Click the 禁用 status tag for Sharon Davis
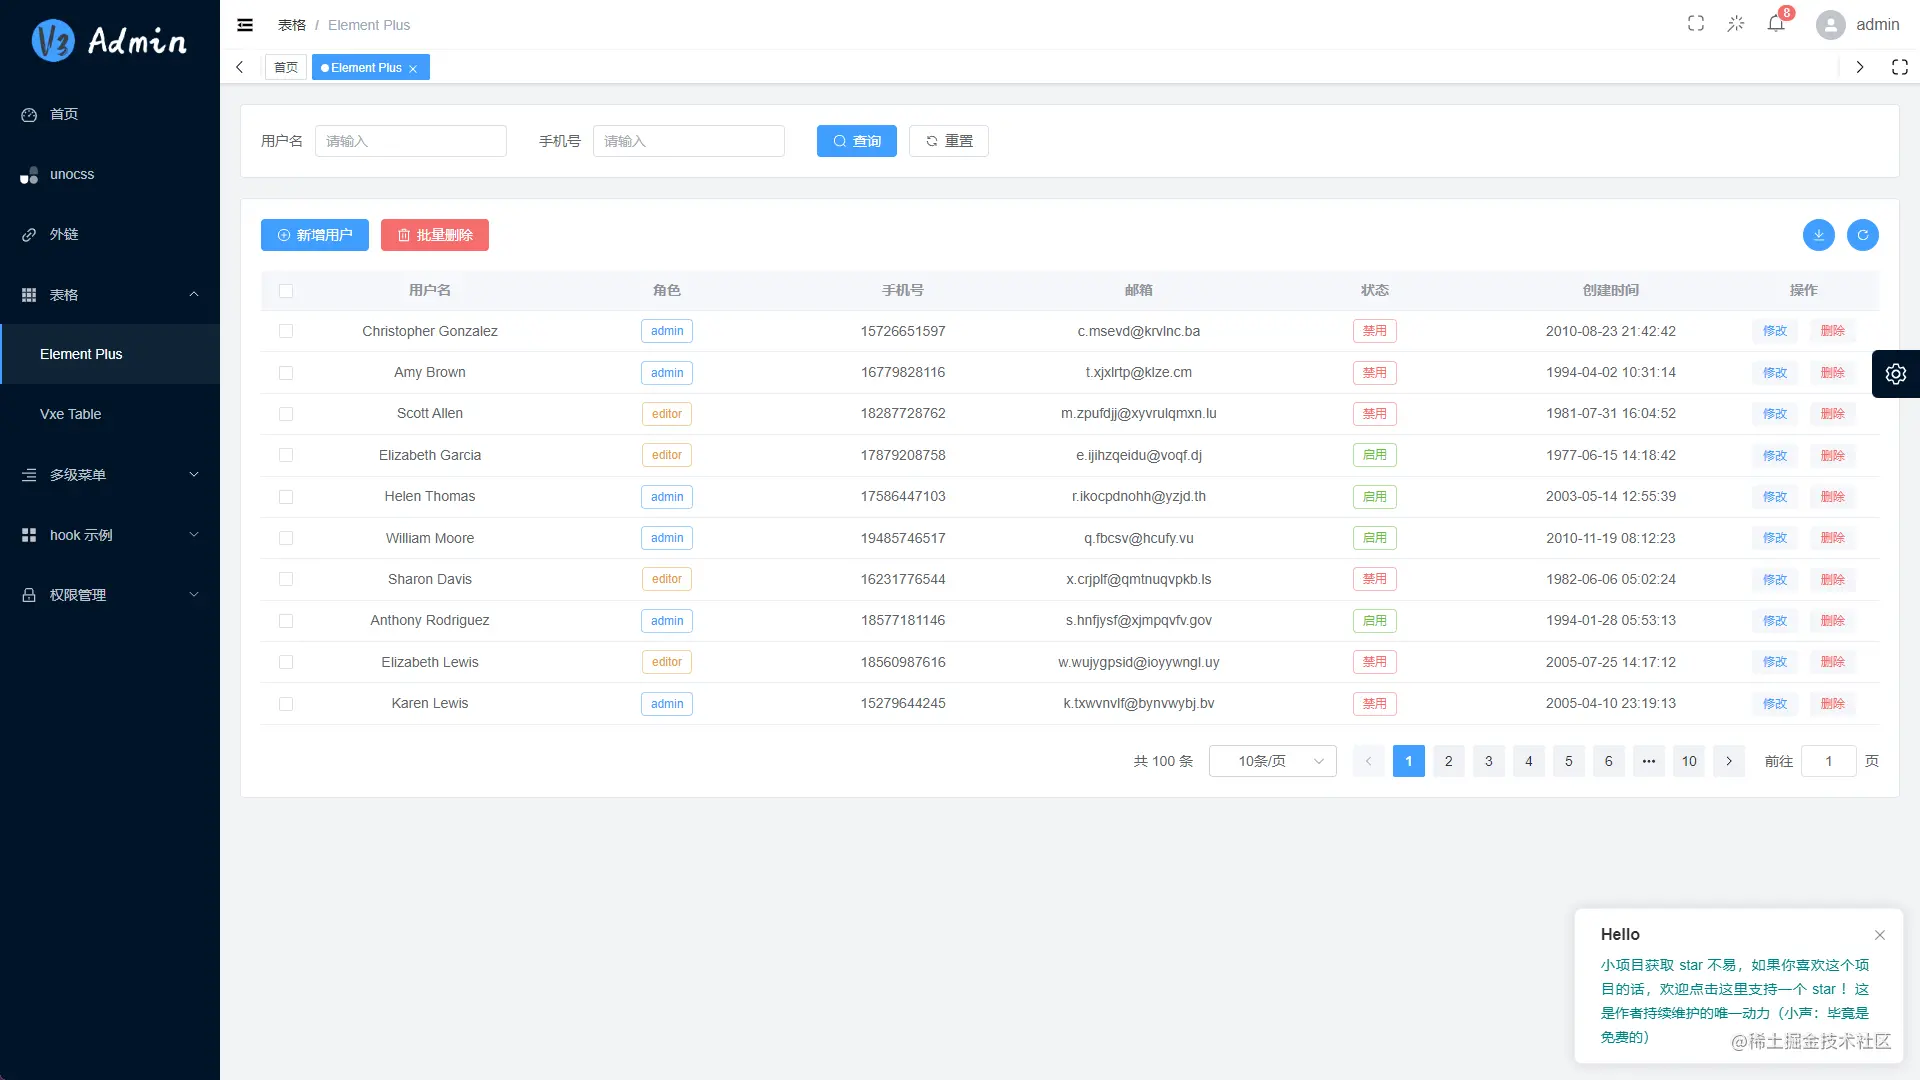Viewport: 1920px width, 1080px height. [1374, 578]
